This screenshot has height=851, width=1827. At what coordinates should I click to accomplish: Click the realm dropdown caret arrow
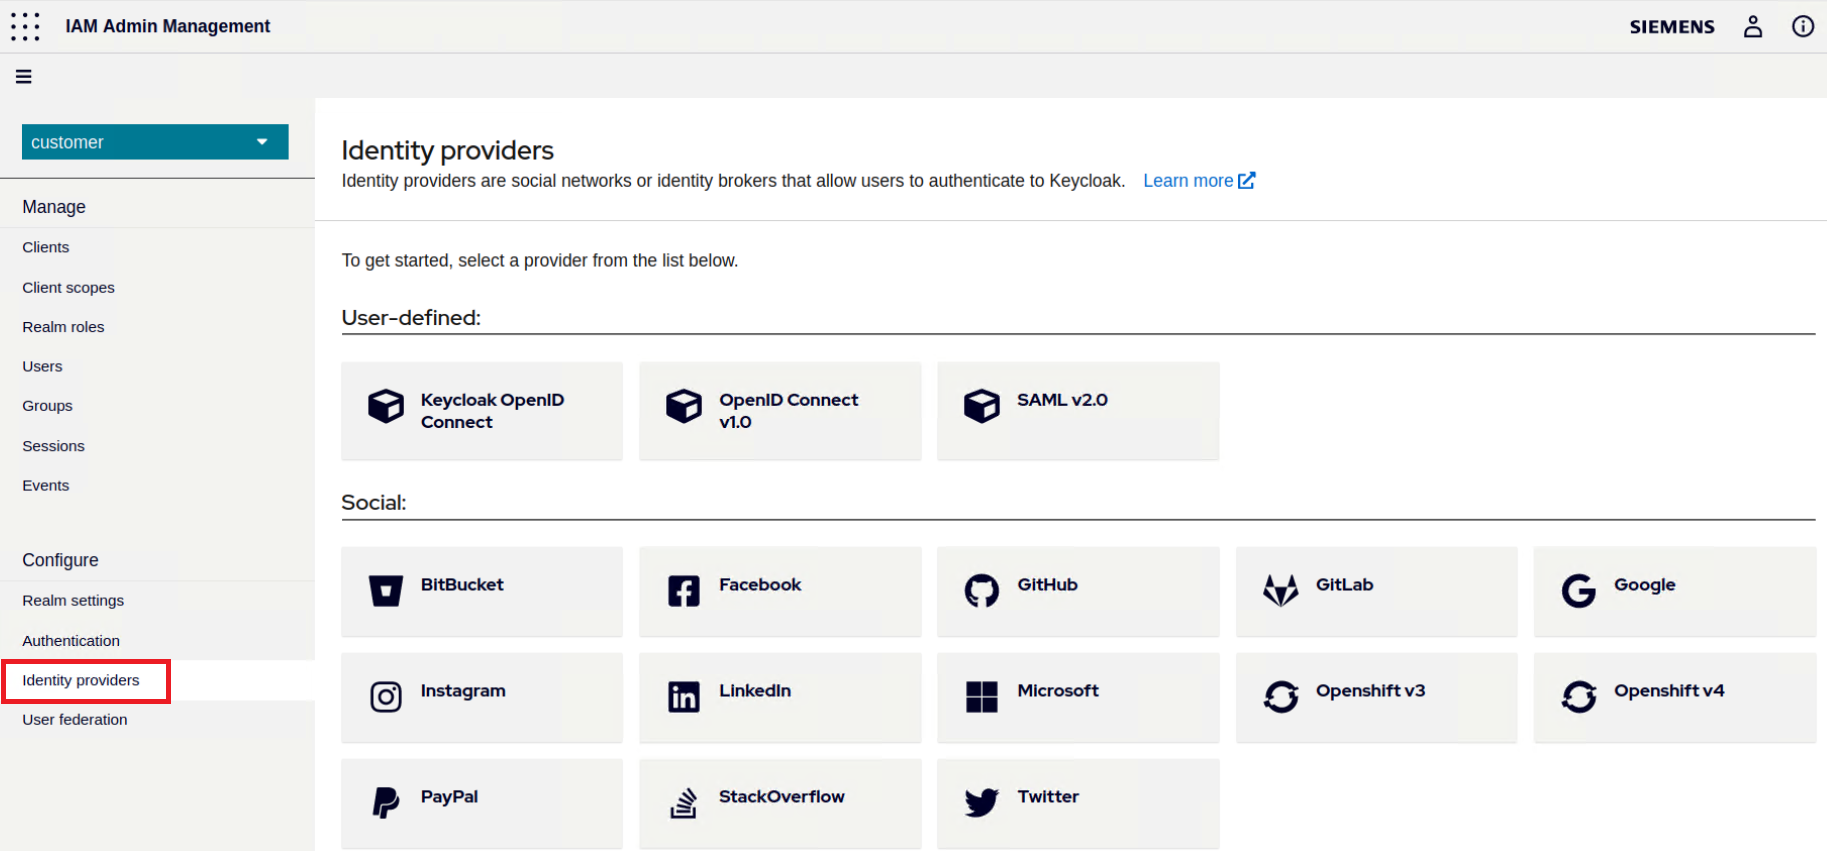click(x=262, y=142)
